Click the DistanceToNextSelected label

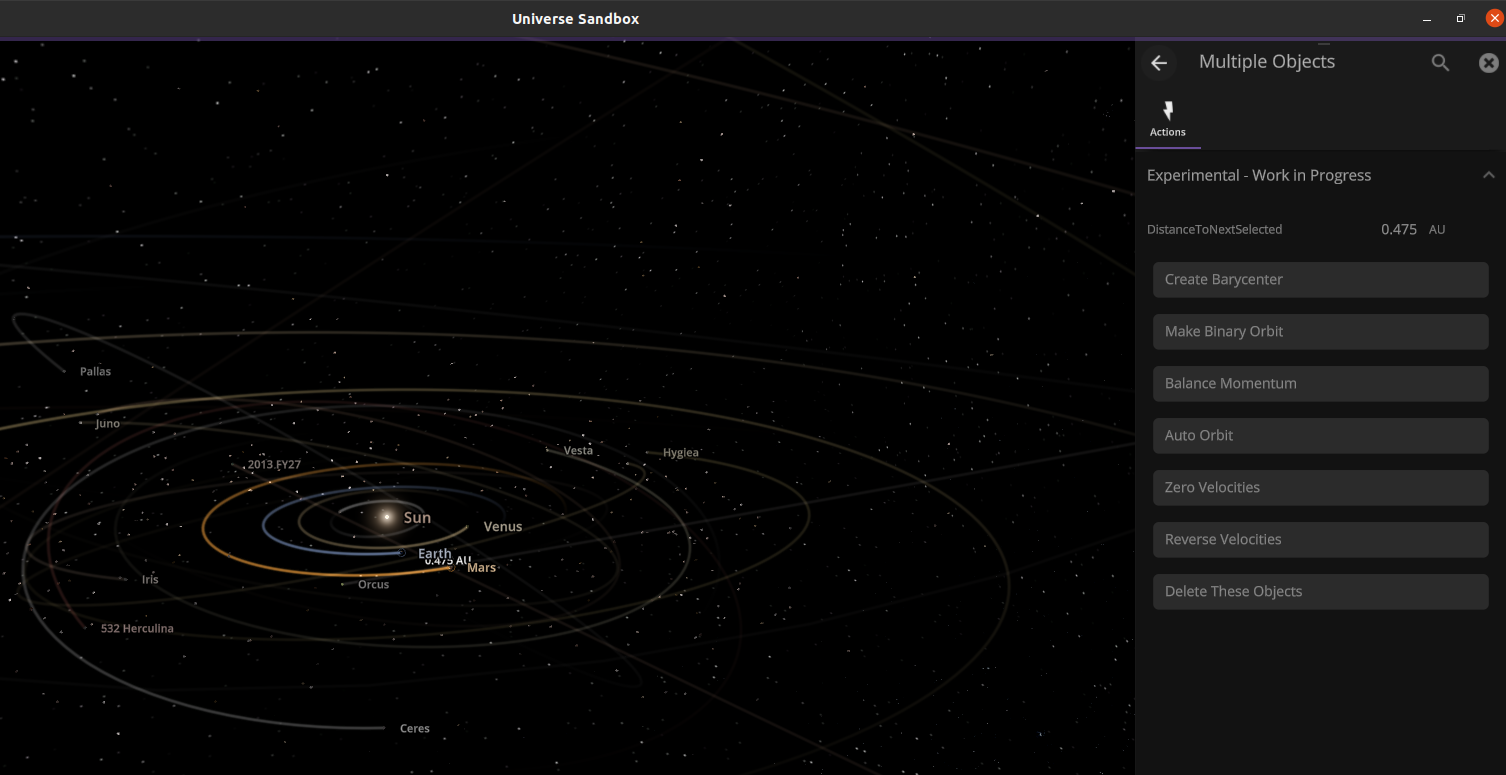coord(1214,229)
